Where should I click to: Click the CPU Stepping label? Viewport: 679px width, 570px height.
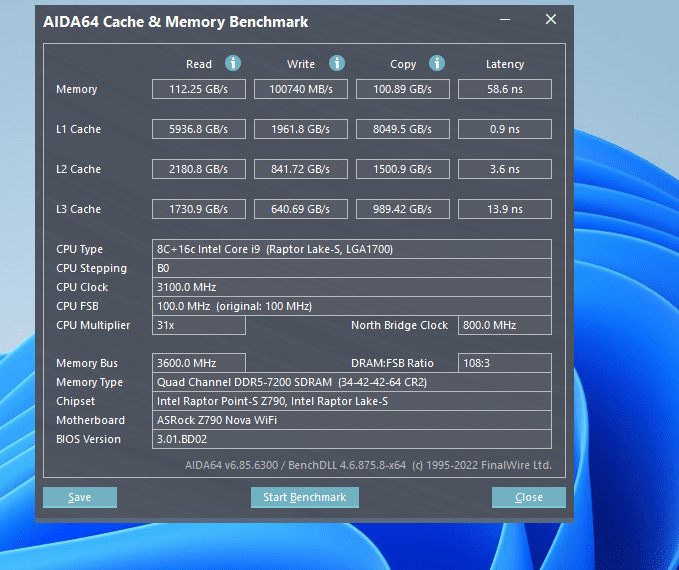coord(91,268)
